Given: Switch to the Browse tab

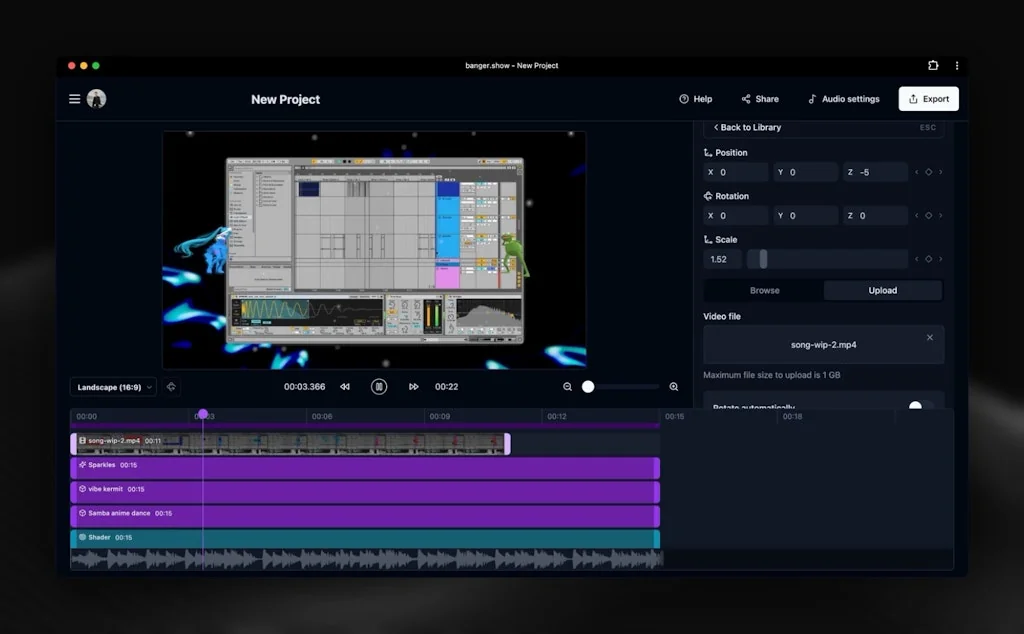Looking at the screenshot, I should (764, 290).
